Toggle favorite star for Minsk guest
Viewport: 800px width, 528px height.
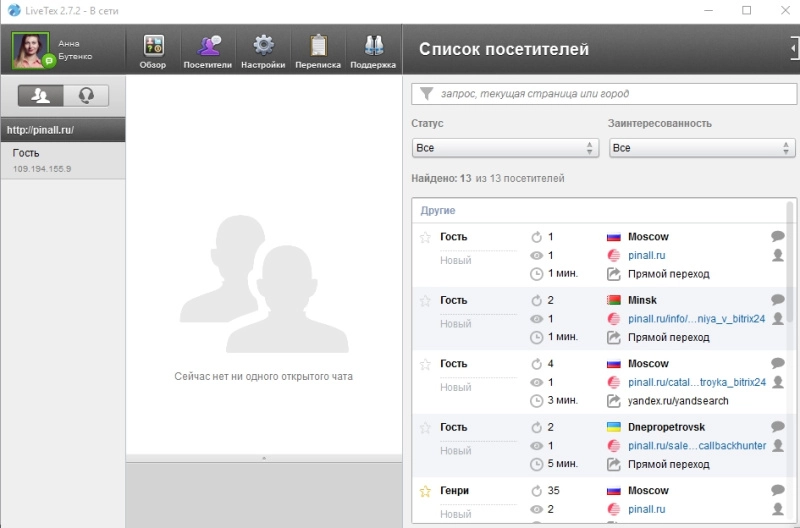[424, 301]
